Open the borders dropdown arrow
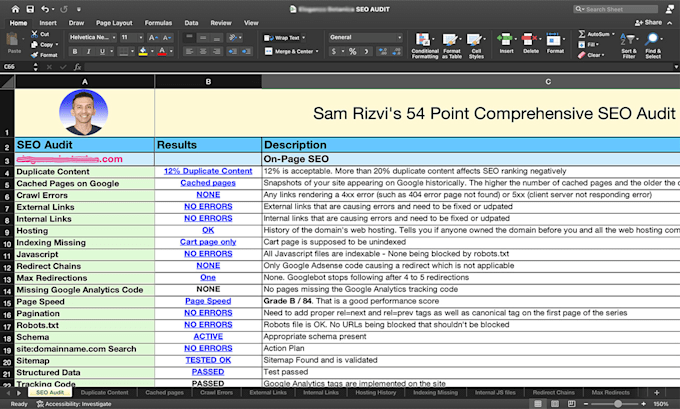 tap(132, 52)
